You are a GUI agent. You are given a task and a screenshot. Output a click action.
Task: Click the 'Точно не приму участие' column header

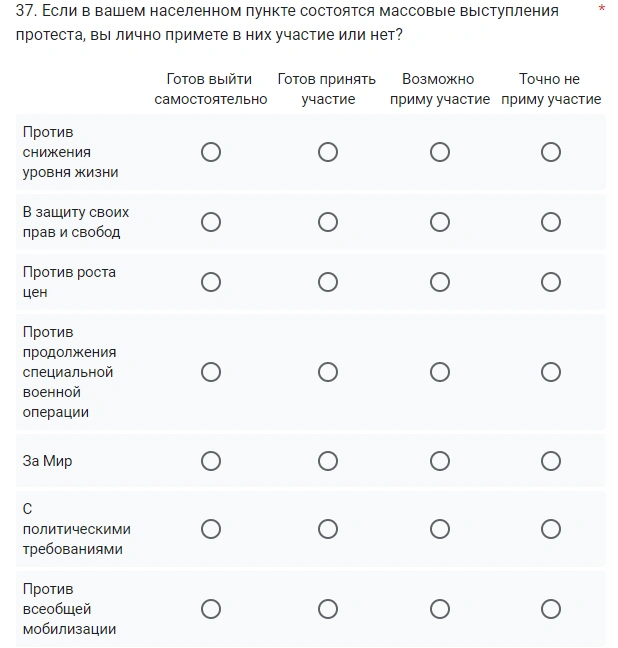pos(551,89)
